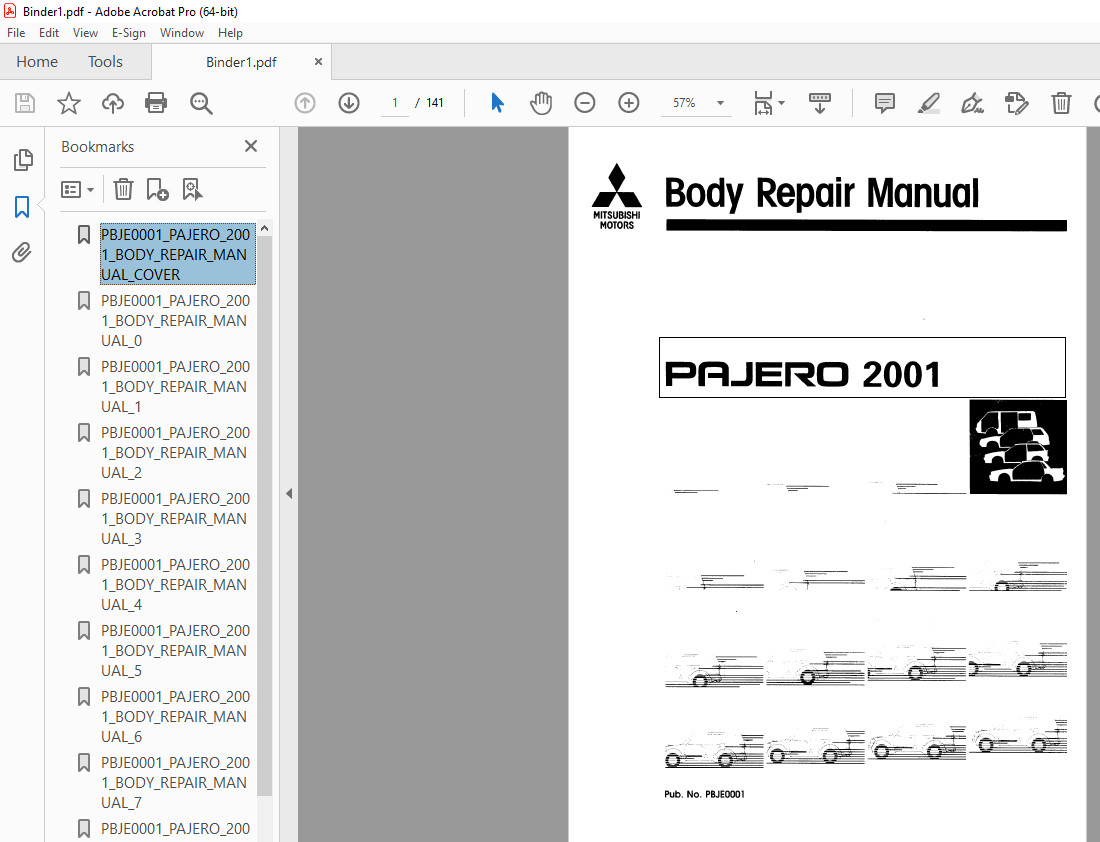Open the Window menu
The height and width of the screenshot is (842, 1100).
click(182, 33)
